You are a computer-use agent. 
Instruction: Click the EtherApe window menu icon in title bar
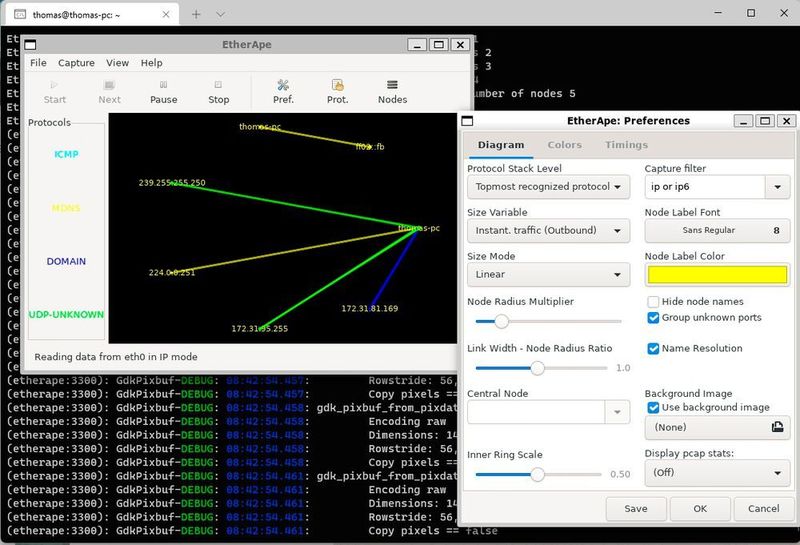coord(30,44)
